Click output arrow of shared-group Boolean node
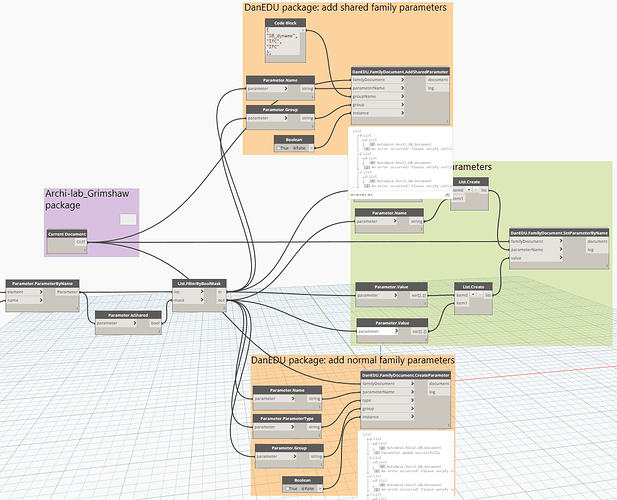The height and width of the screenshot is (500, 617). (311, 148)
